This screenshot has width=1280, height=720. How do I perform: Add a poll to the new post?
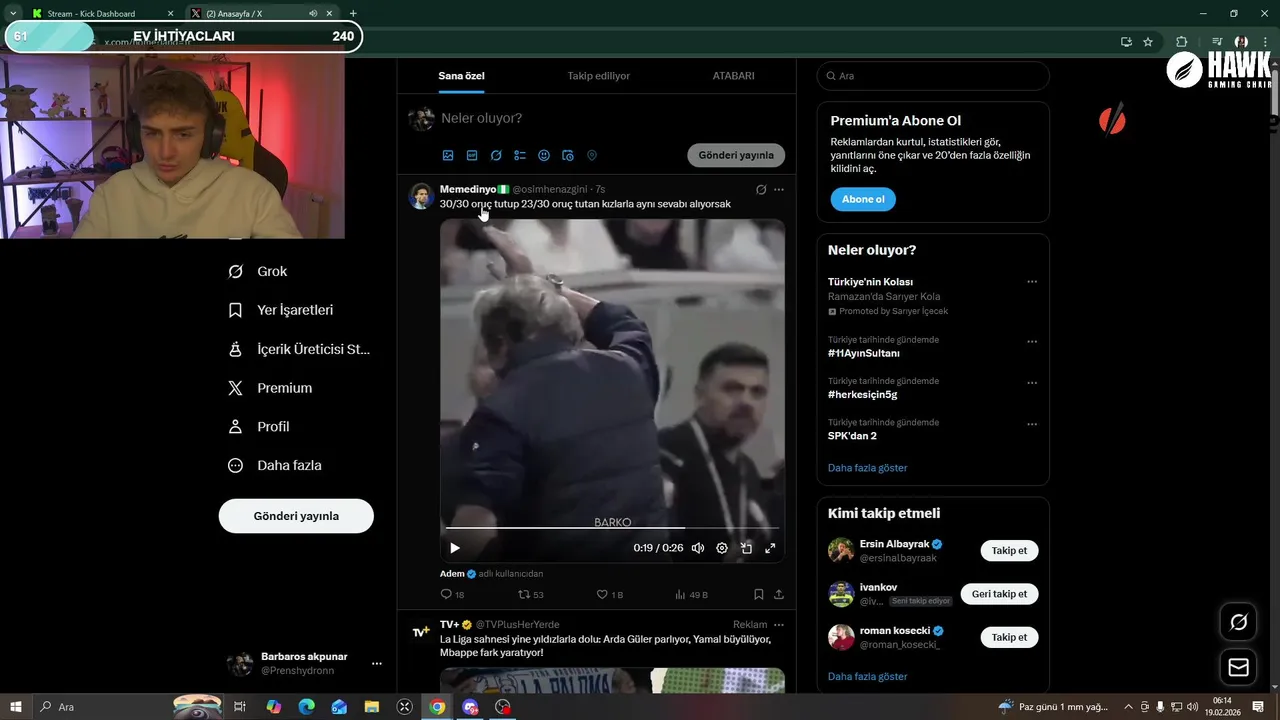pyautogui.click(x=520, y=156)
